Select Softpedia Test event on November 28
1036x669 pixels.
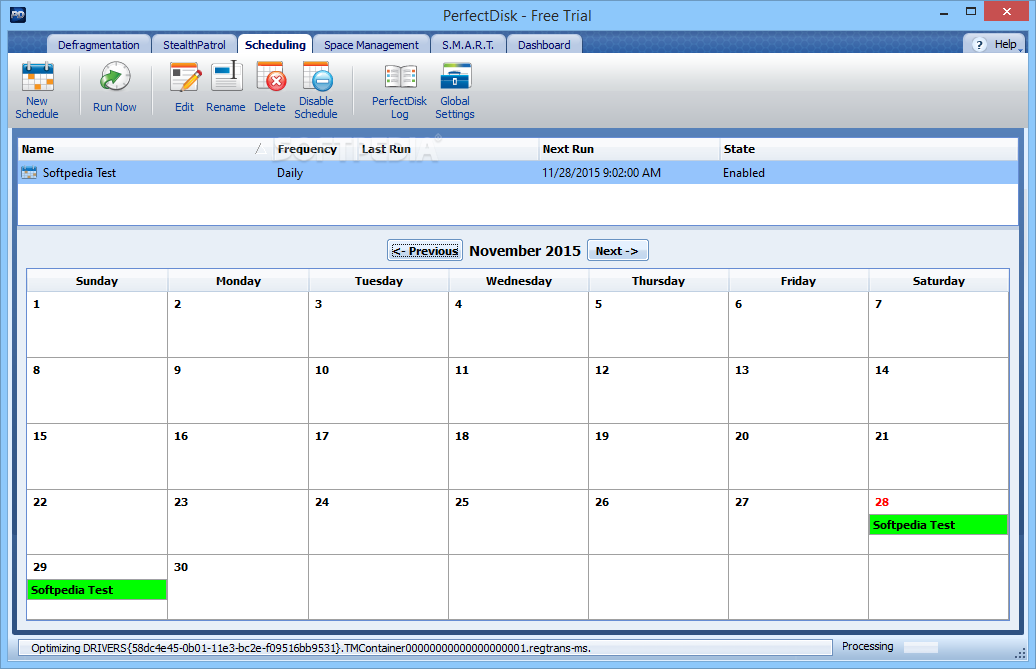938,525
